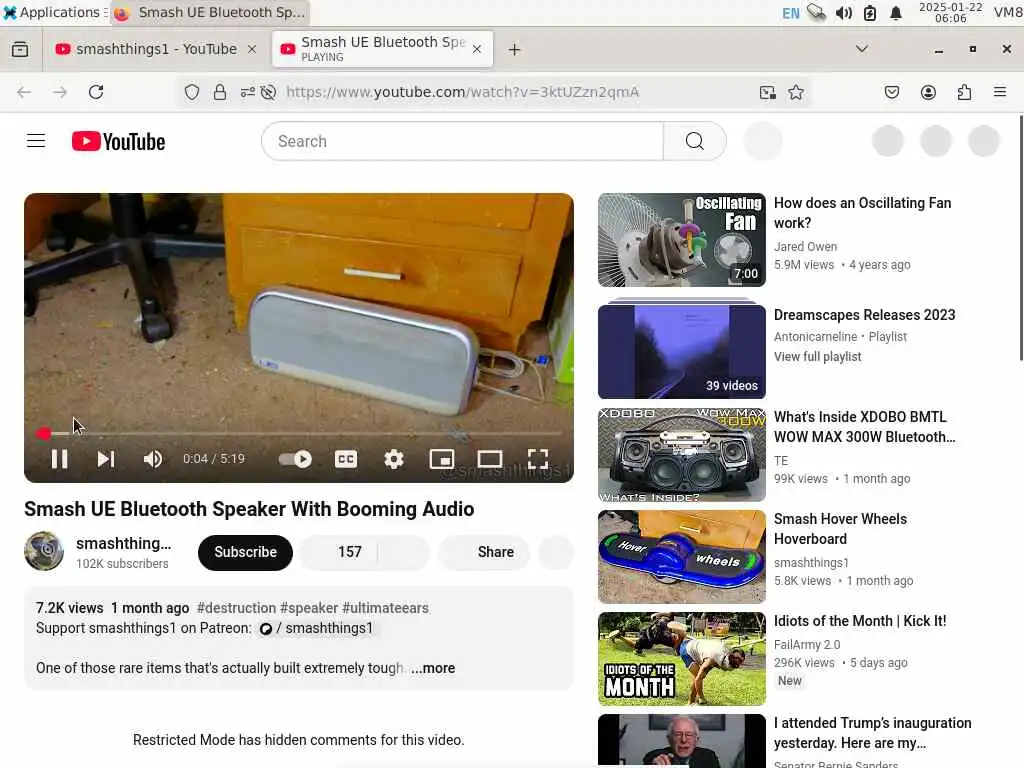
Task: Click View full playlist
Action: (818, 357)
